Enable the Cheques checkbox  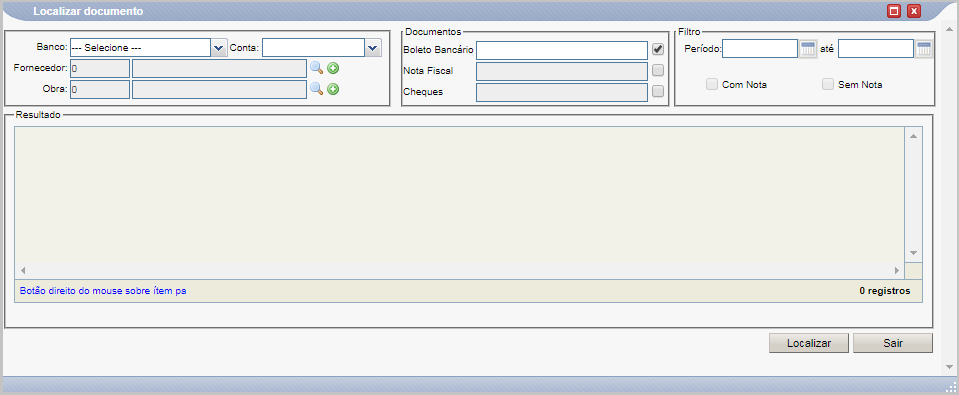[x=658, y=91]
